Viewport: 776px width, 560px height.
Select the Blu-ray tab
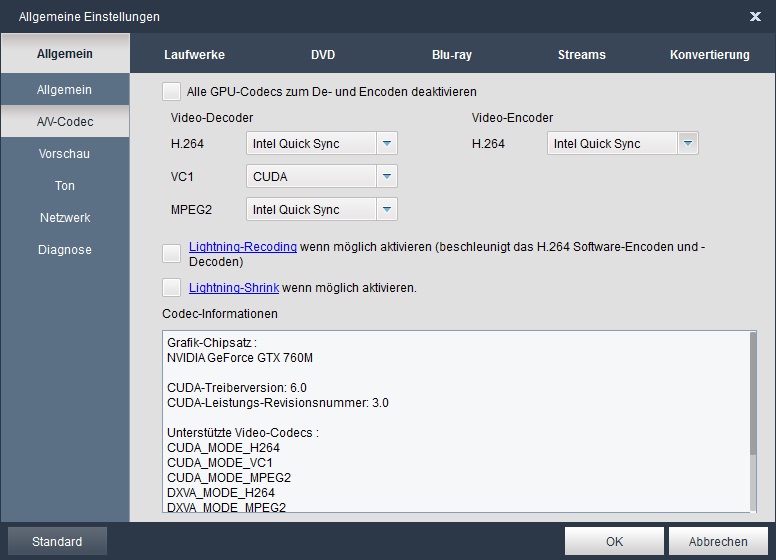pos(452,54)
